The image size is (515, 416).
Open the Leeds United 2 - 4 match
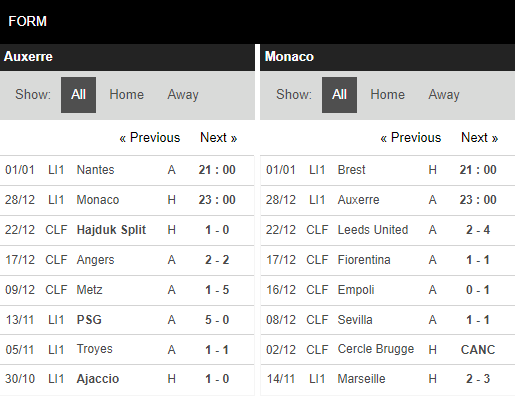click(x=388, y=230)
